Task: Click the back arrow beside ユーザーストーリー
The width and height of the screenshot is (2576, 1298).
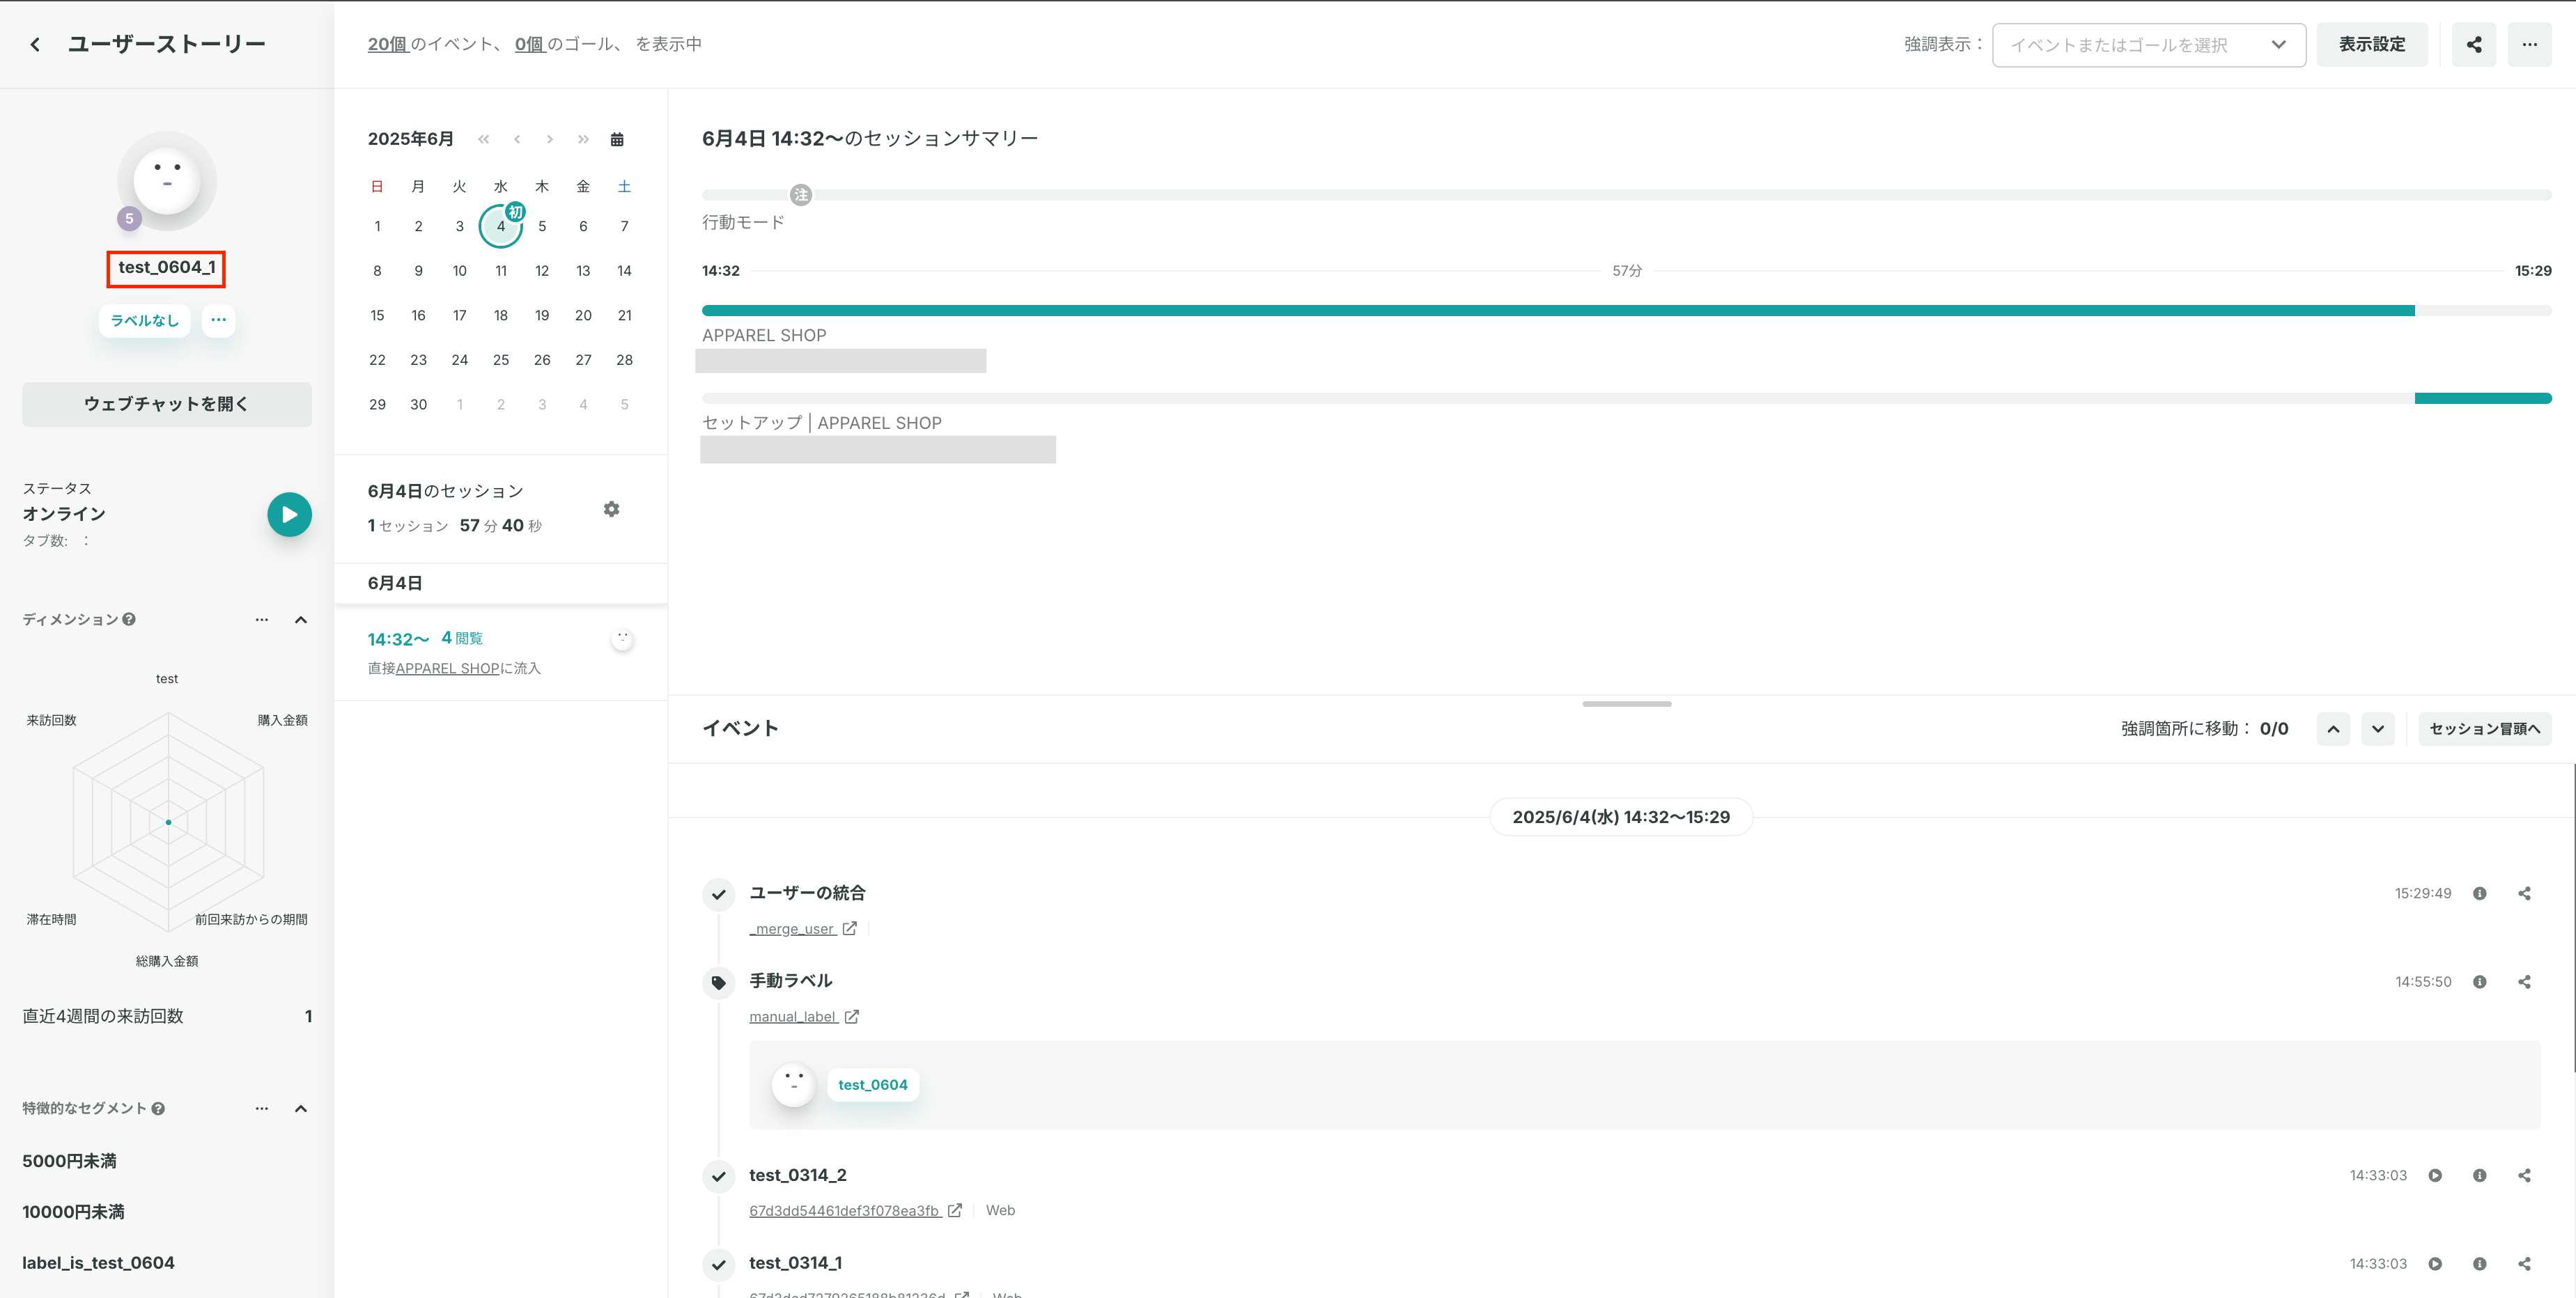Action: tap(35, 44)
